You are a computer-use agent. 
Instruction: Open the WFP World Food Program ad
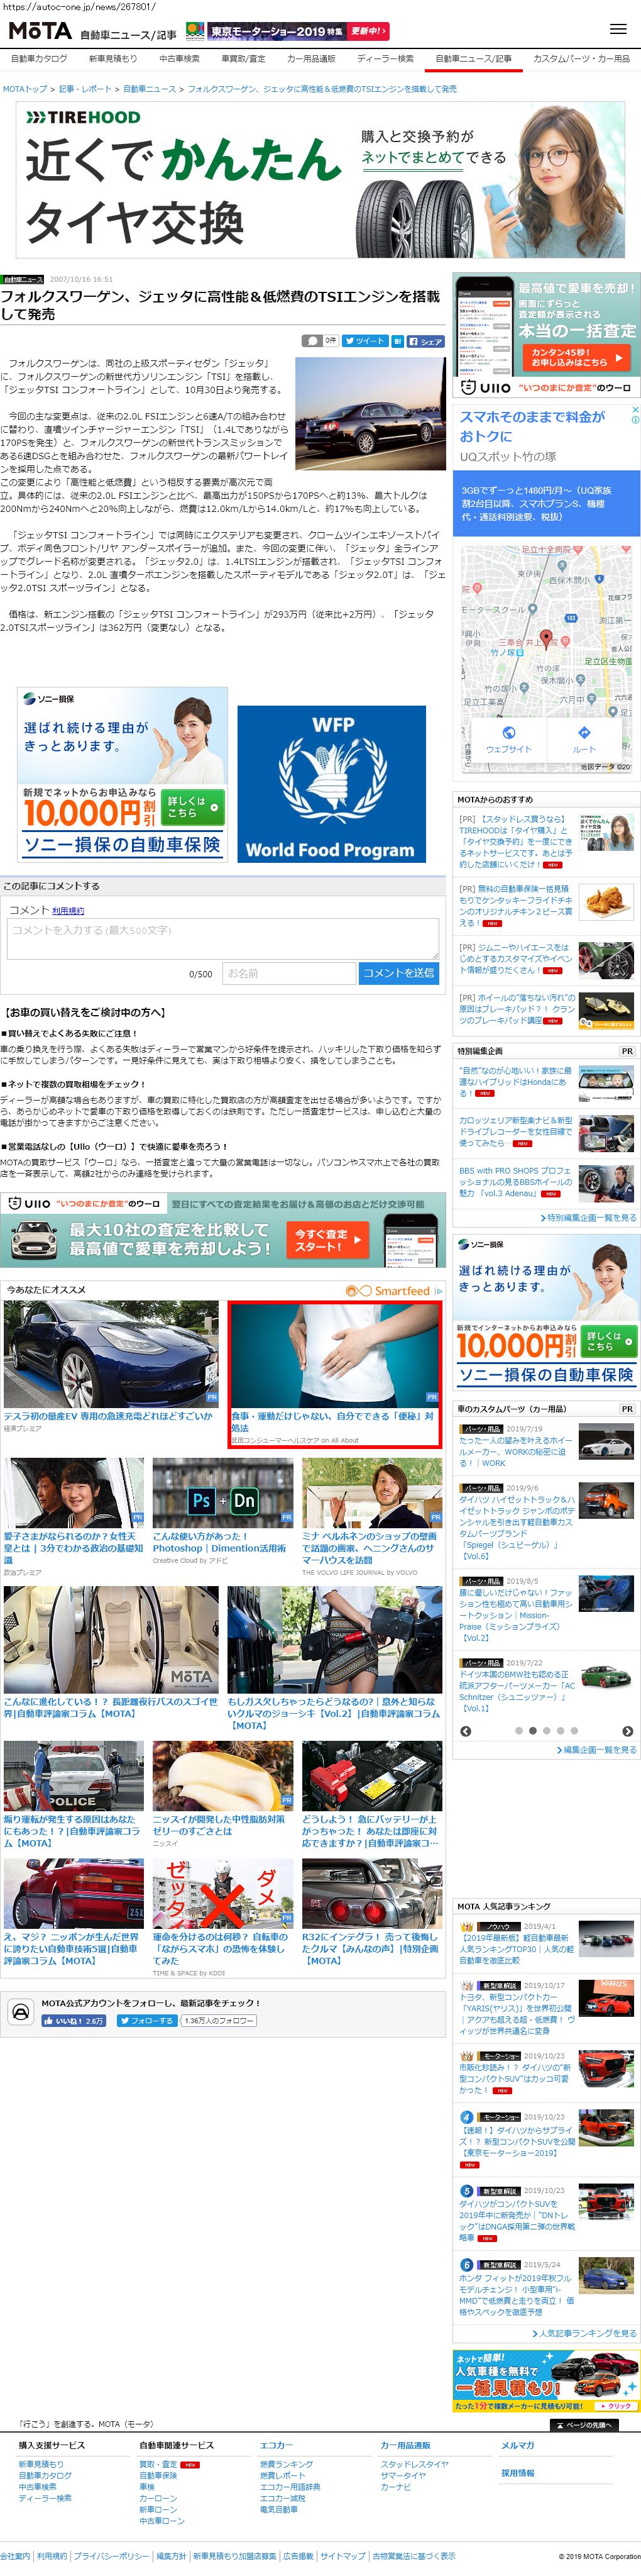(331, 784)
